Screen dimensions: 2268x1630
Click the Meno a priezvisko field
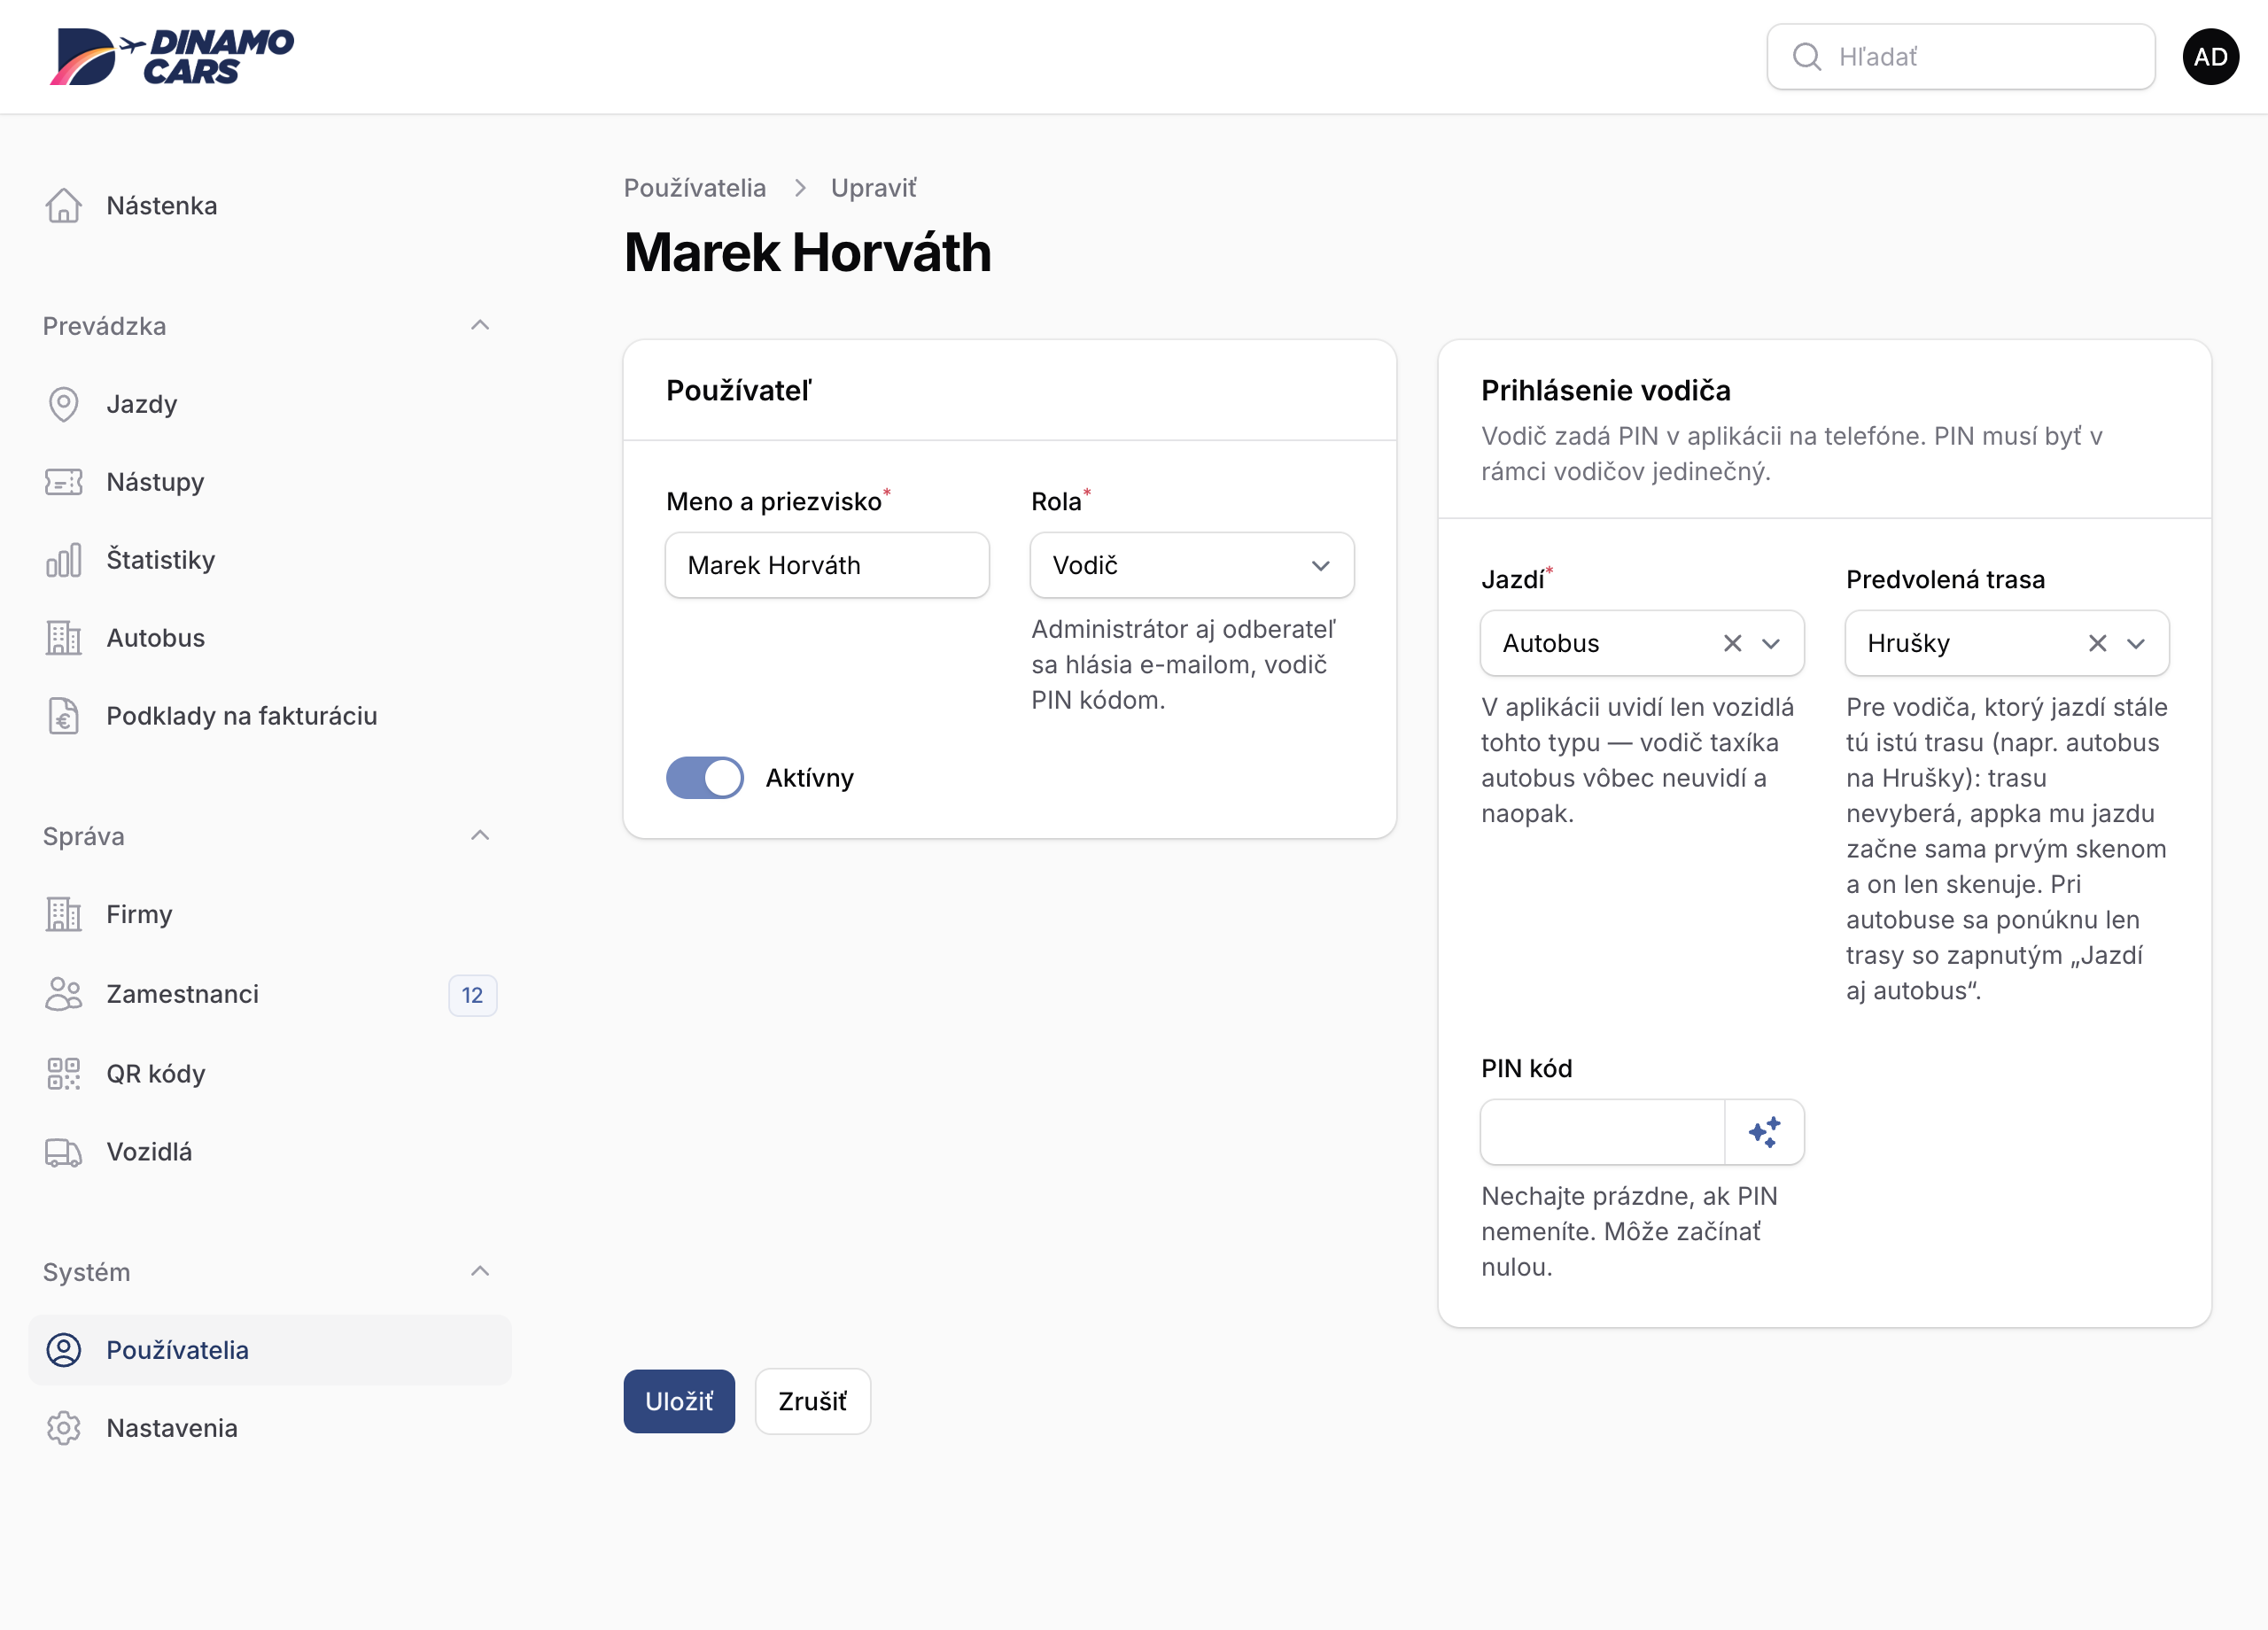827,565
